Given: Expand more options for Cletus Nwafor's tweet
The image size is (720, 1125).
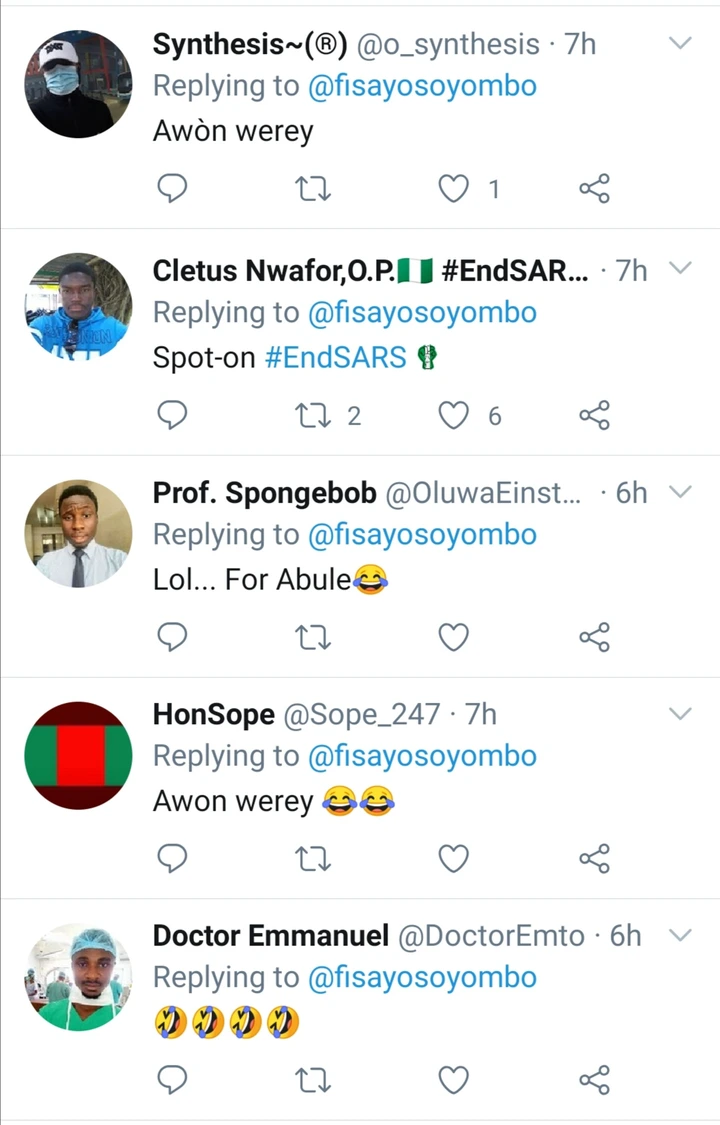Looking at the screenshot, I should pyautogui.click(x=679, y=269).
